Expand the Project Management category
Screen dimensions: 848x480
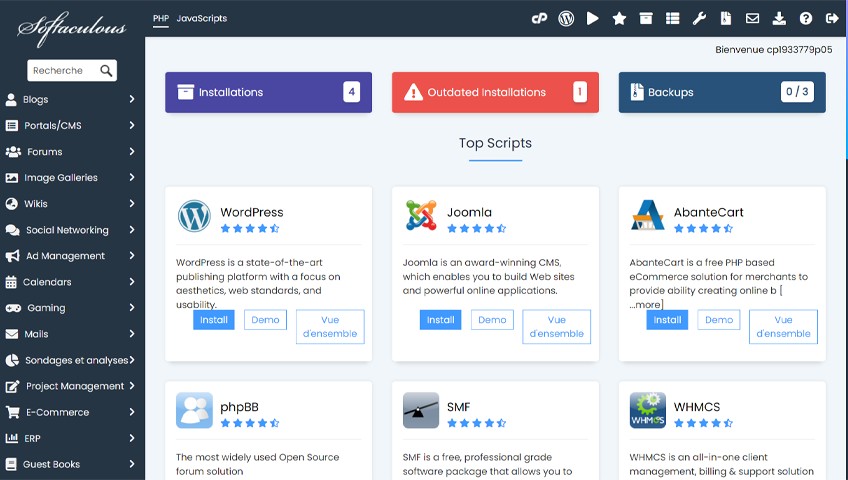tap(70, 386)
